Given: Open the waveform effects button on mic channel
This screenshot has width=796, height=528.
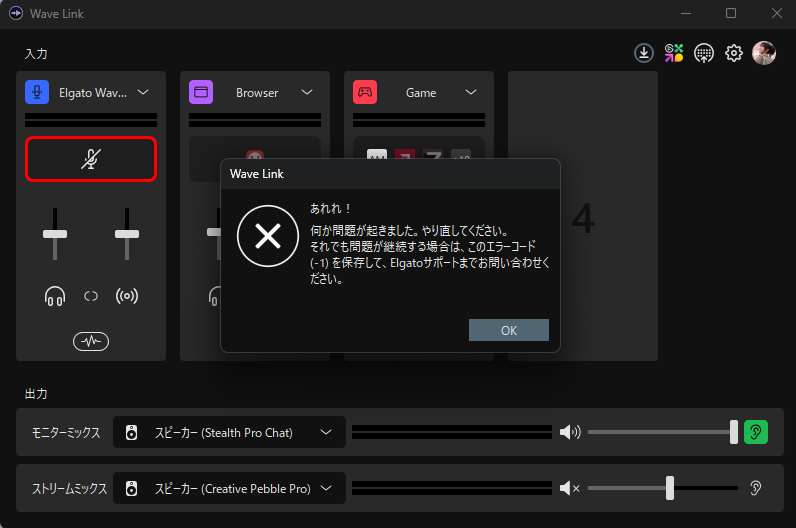Looking at the screenshot, I should click(91, 341).
